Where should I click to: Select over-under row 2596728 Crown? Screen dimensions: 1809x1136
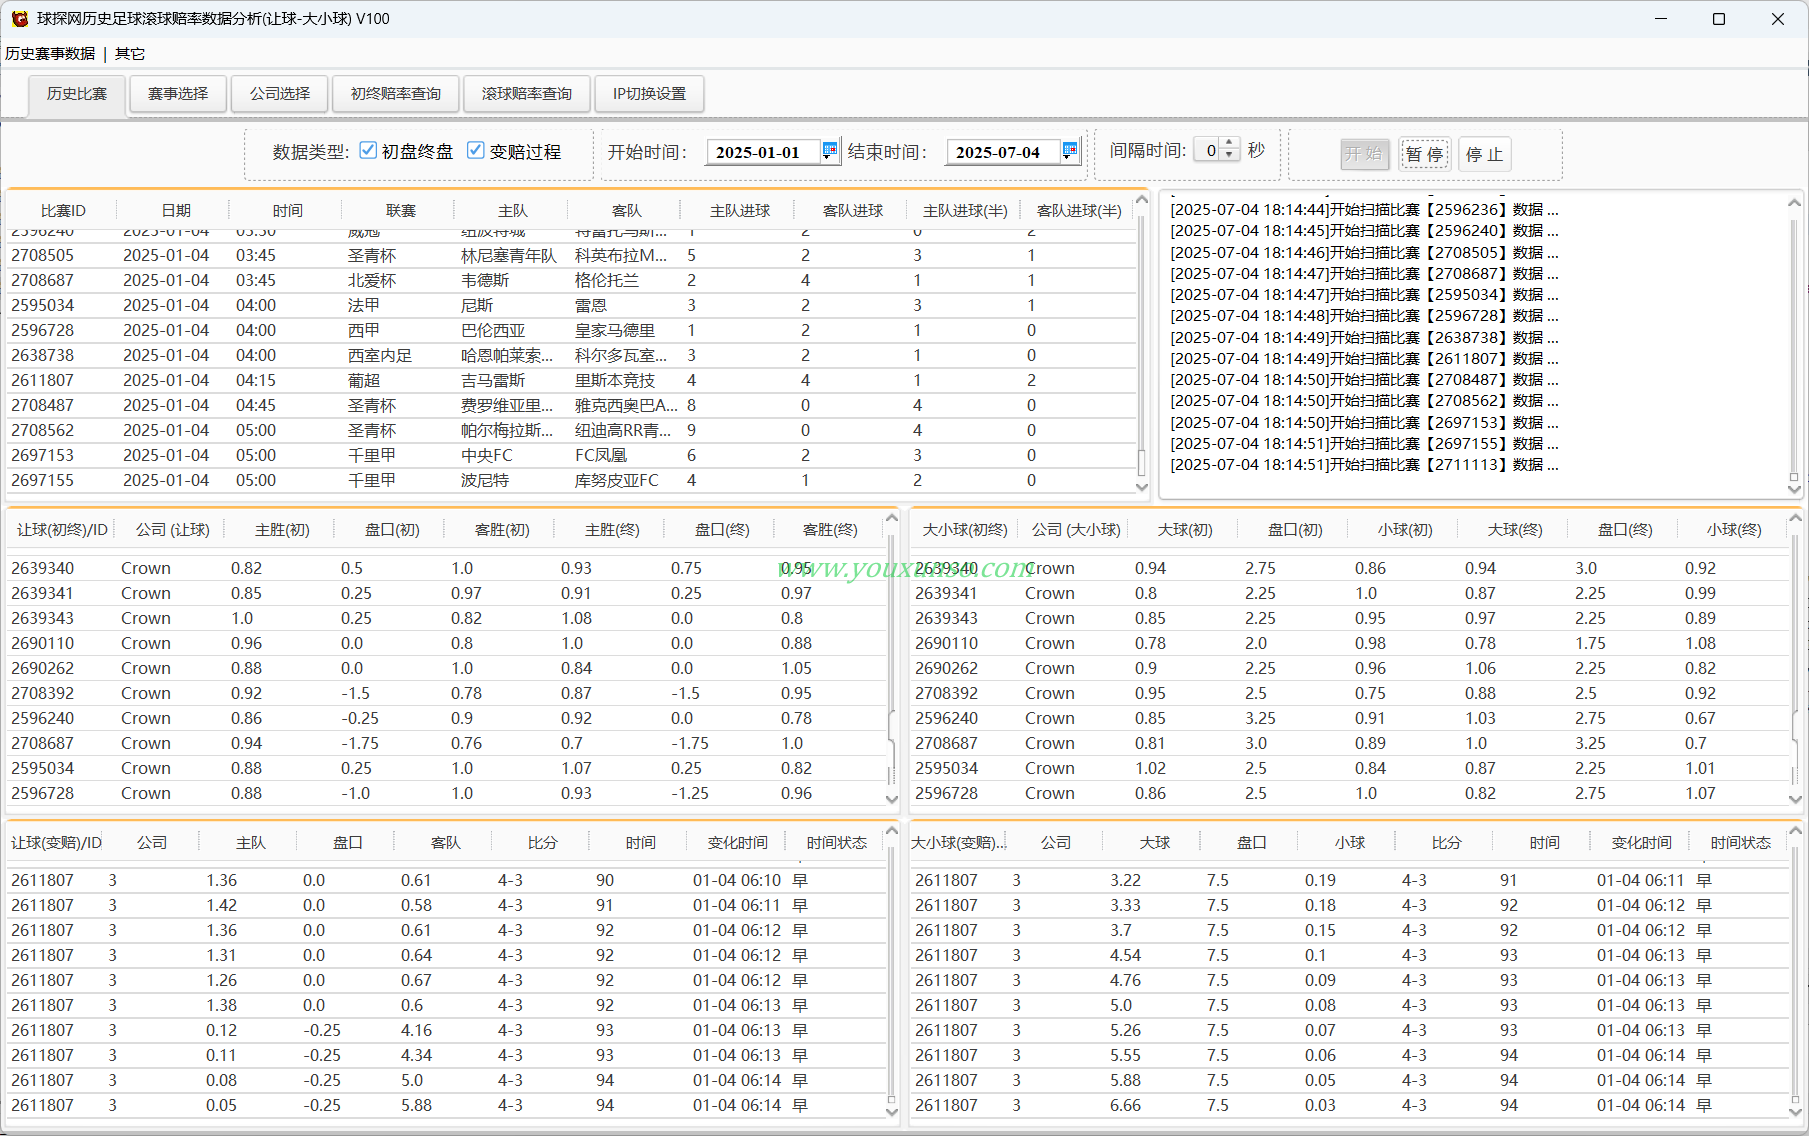click(x=1349, y=793)
